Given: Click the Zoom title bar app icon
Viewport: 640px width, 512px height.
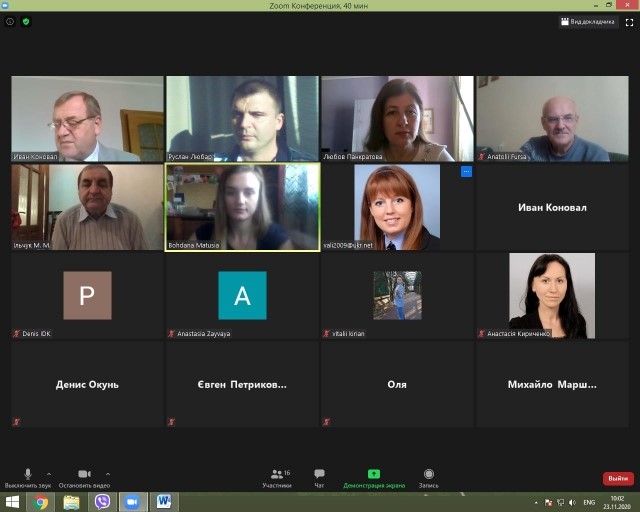Looking at the screenshot, I should click(x=5, y=5).
